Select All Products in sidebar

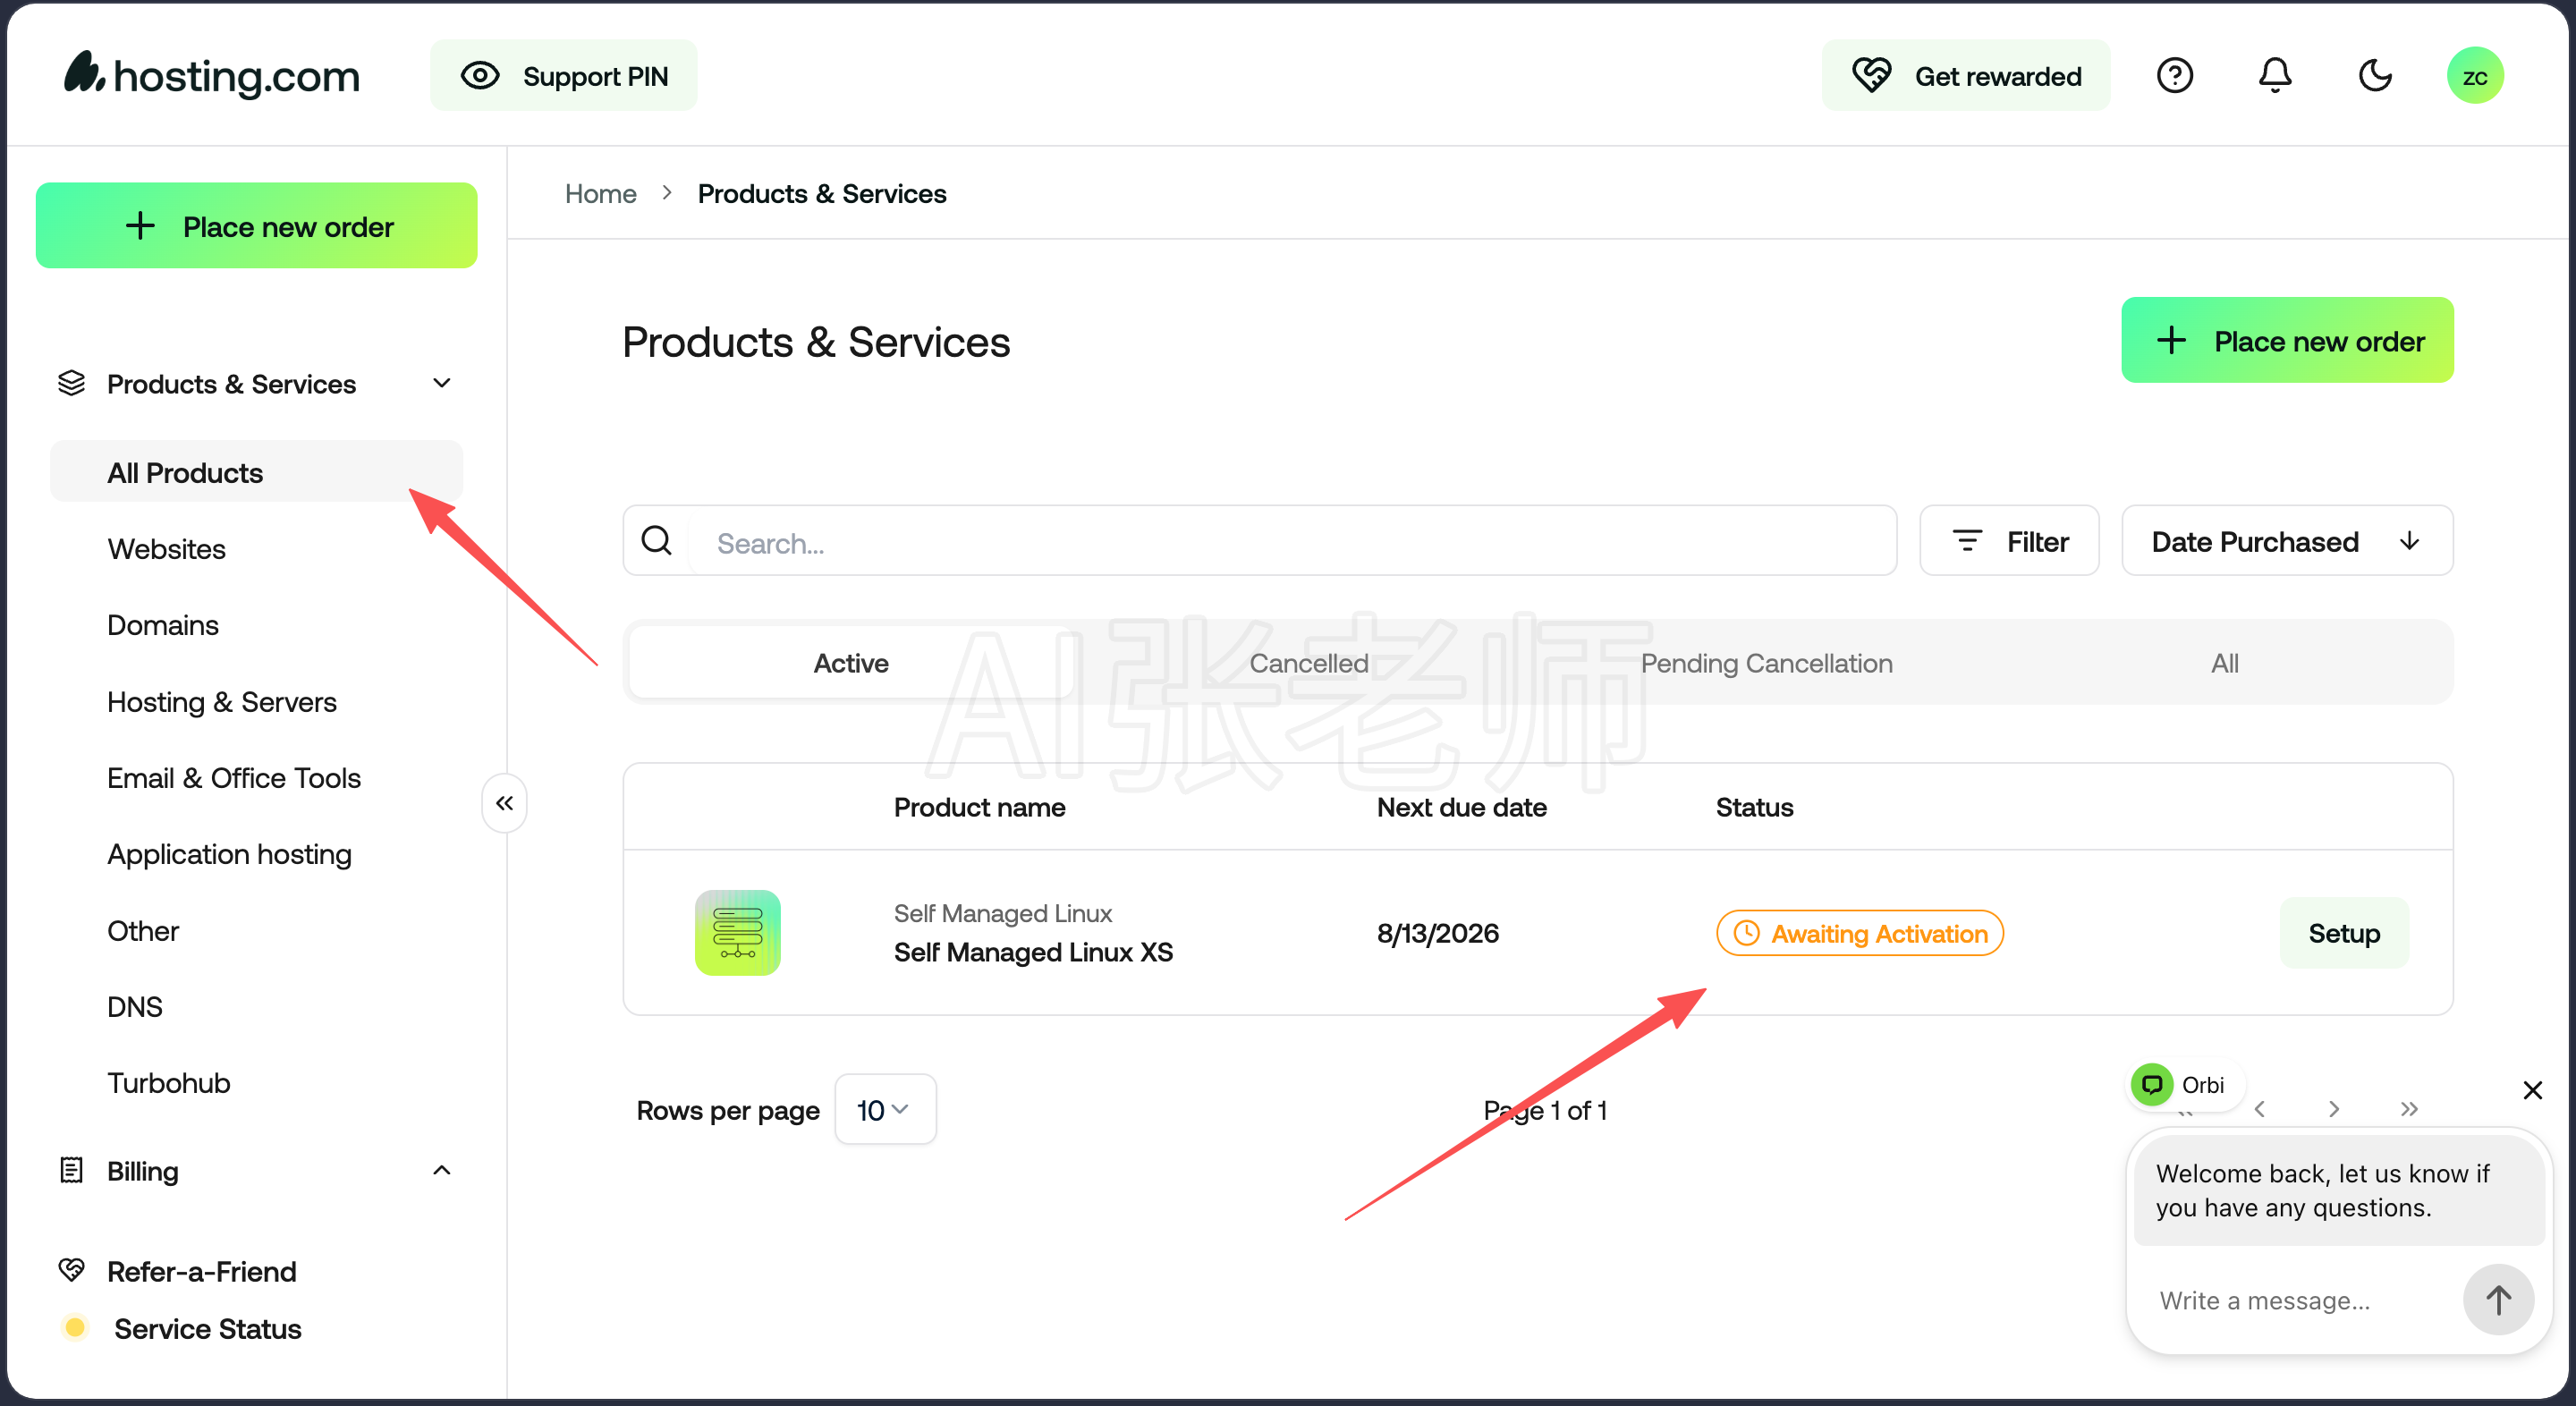[256, 472]
